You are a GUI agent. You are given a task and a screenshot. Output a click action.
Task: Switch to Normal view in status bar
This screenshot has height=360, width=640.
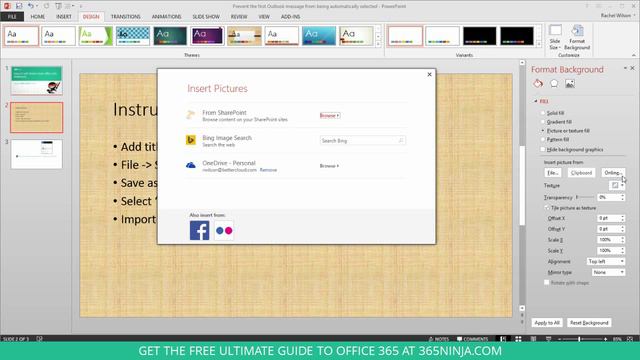(x=503, y=339)
